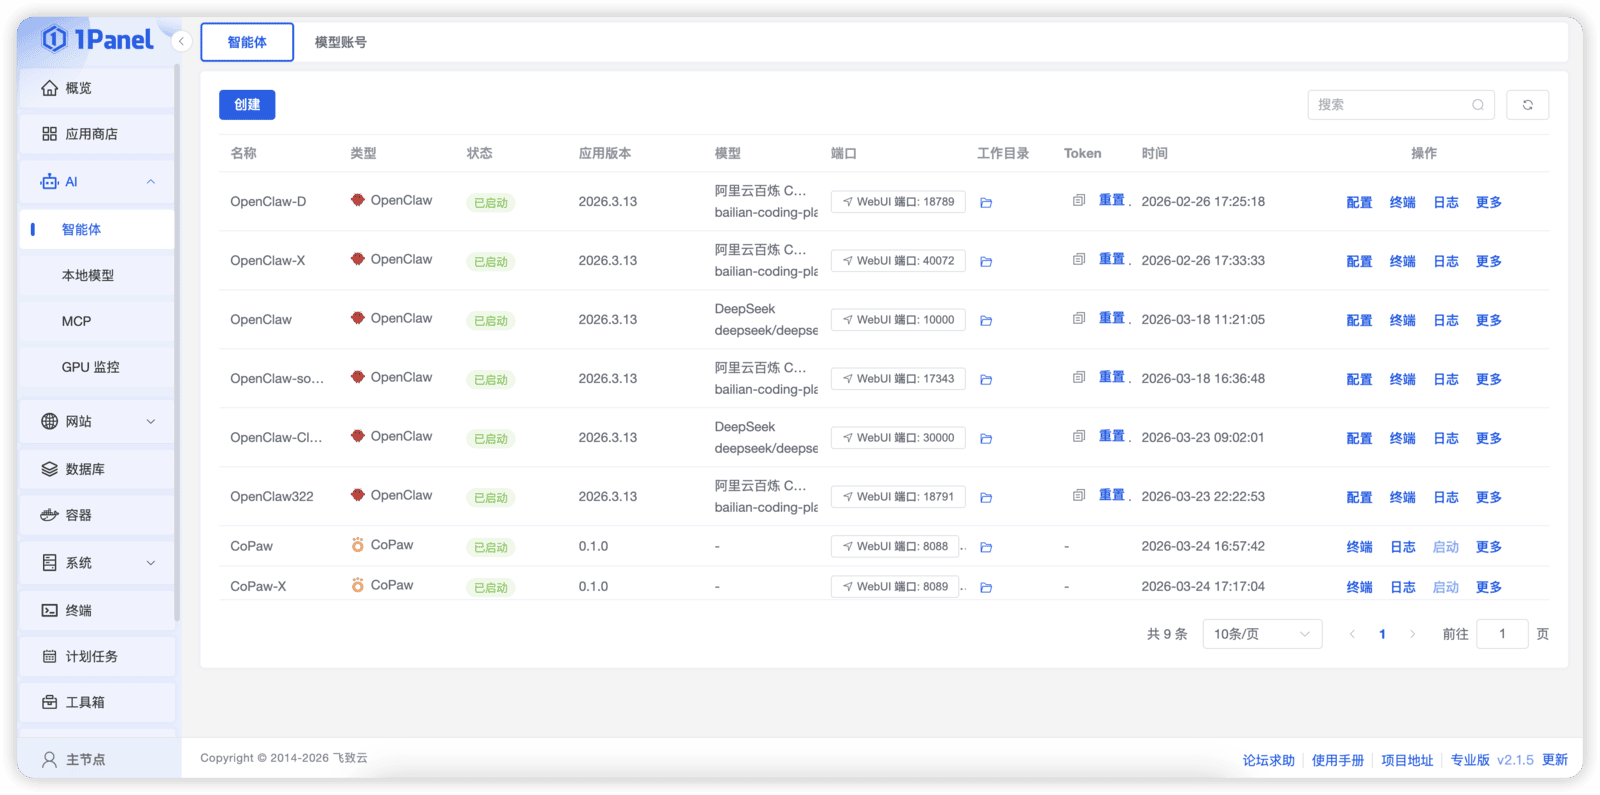
Task: Select 本地模型 in the sidebar
Action: 97,275
